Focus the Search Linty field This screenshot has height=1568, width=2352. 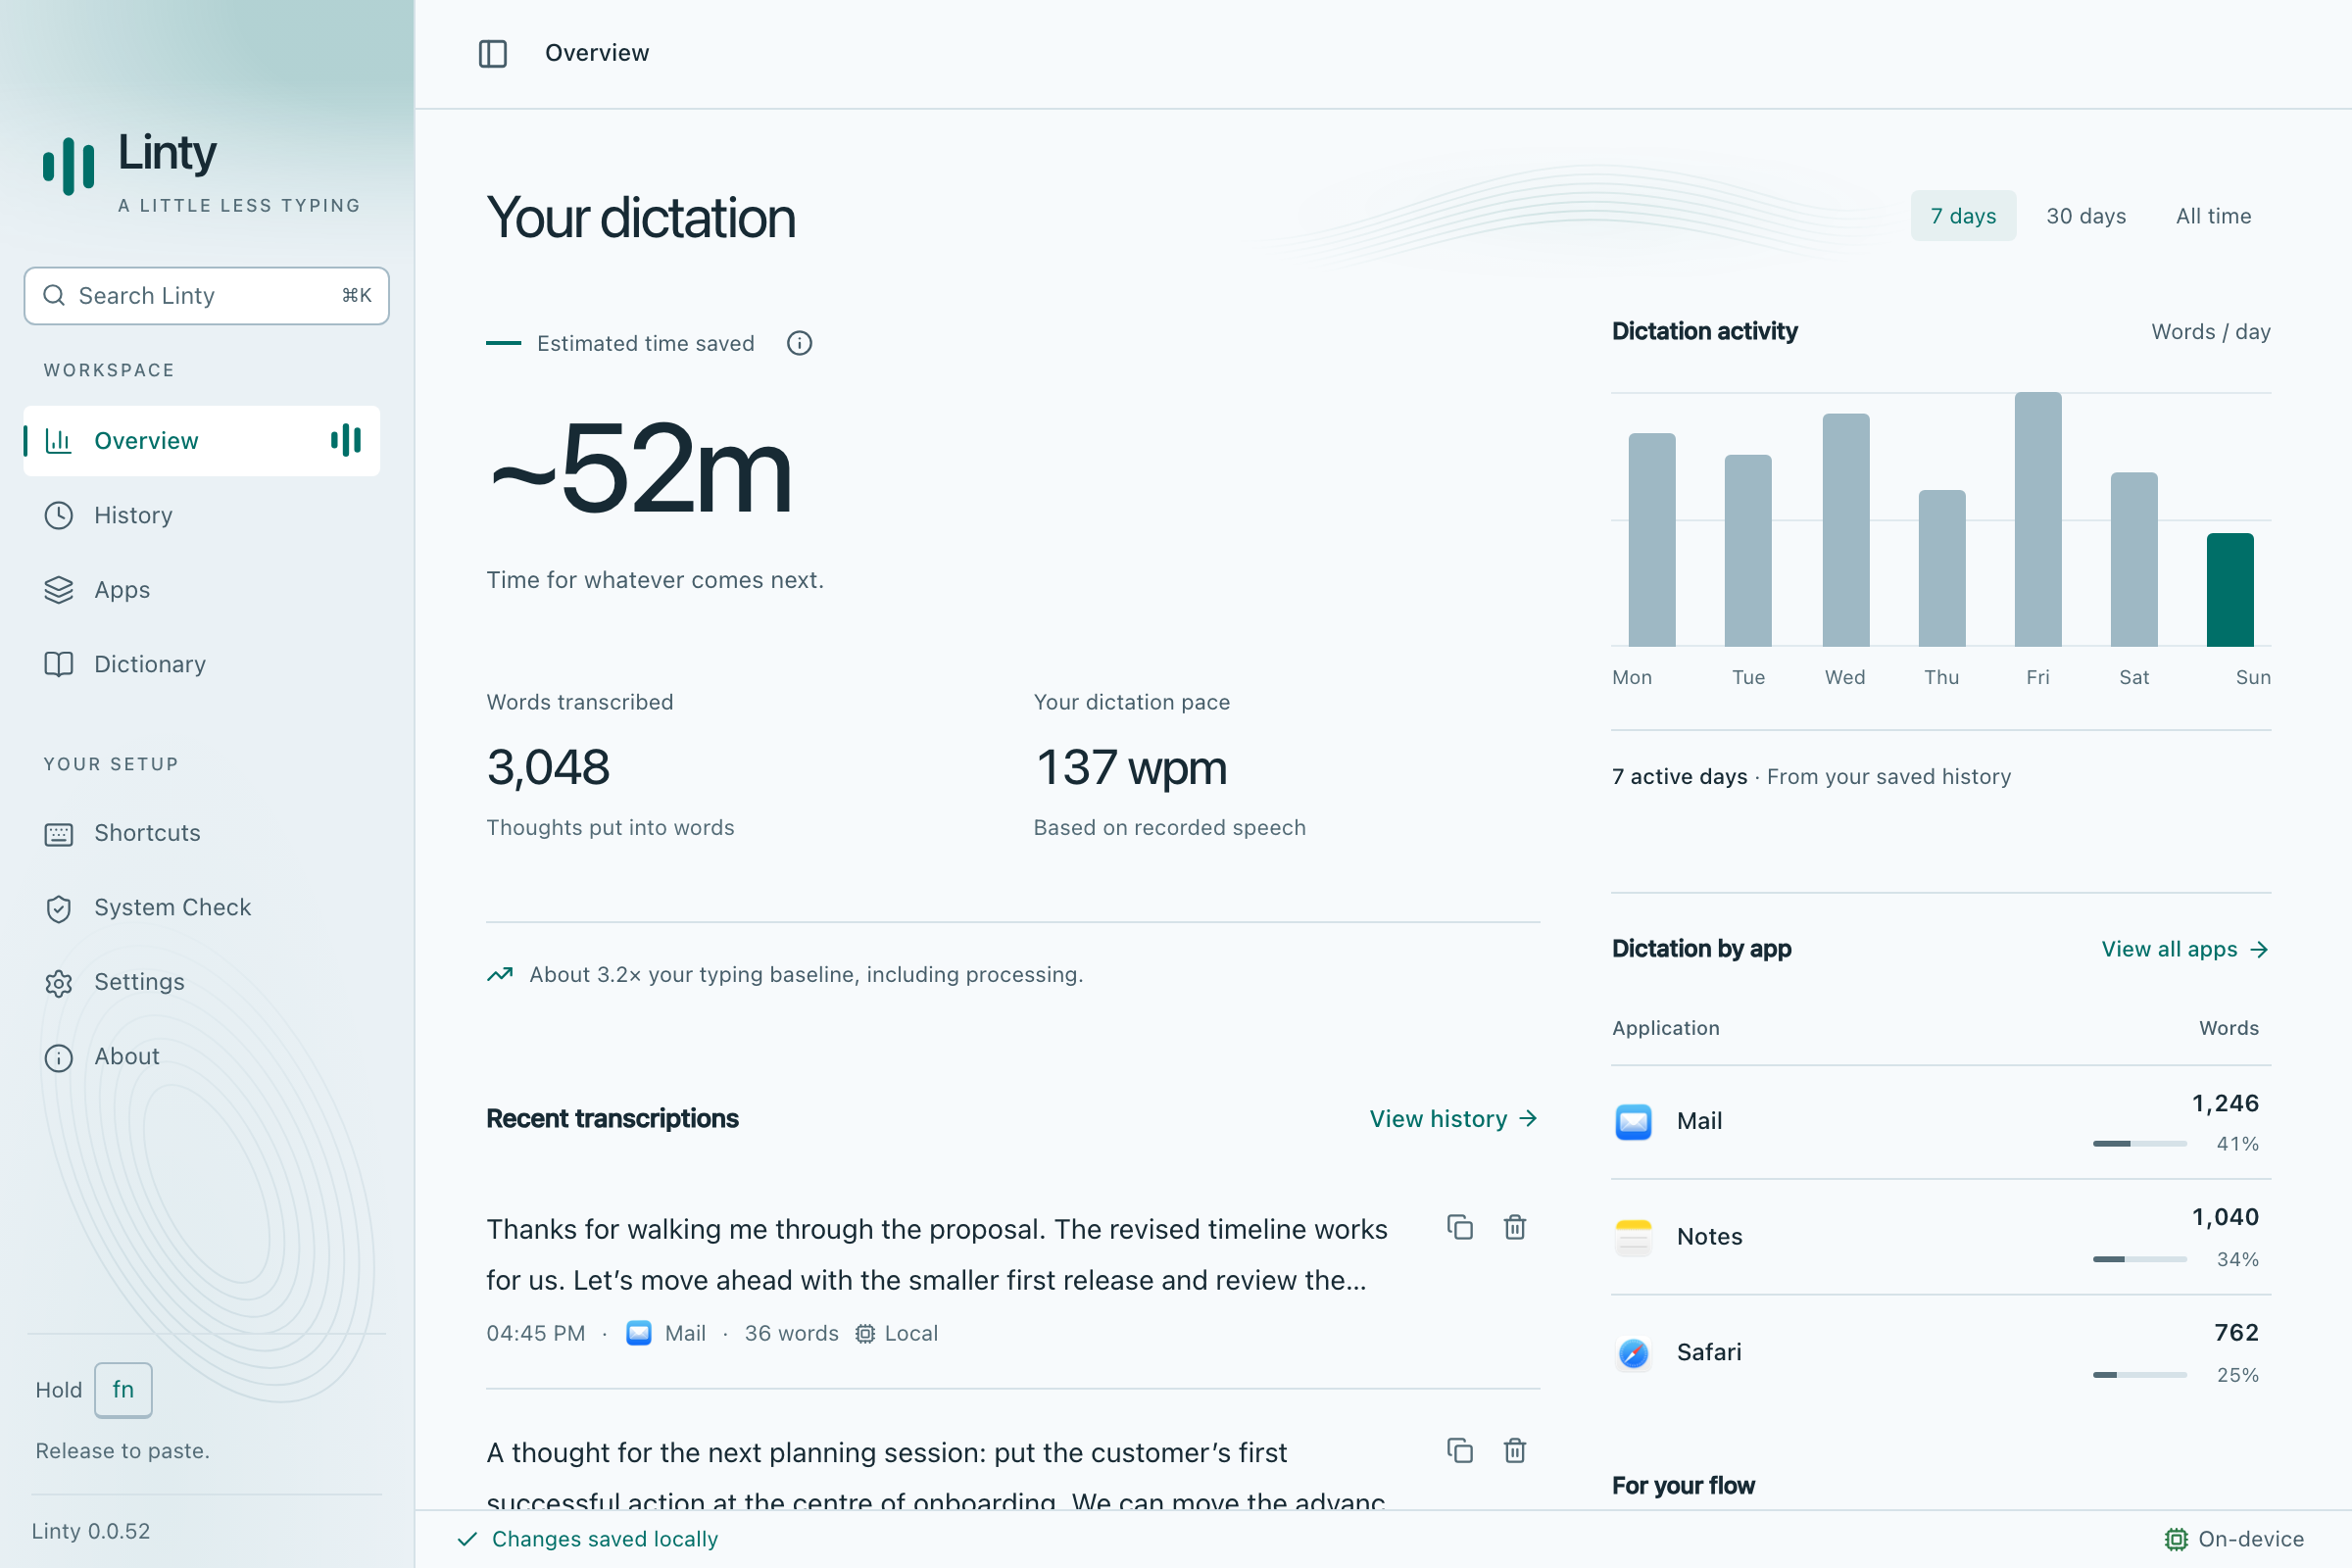click(206, 295)
